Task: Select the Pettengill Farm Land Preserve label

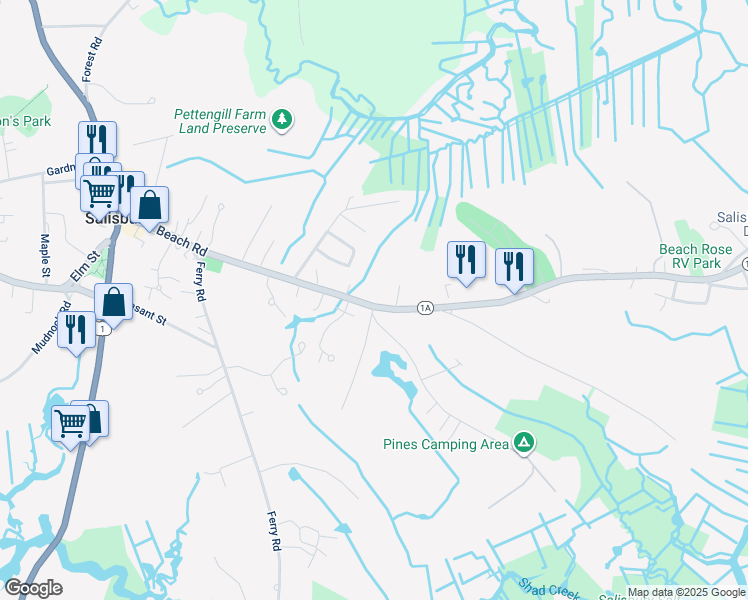Action: [x=220, y=121]
